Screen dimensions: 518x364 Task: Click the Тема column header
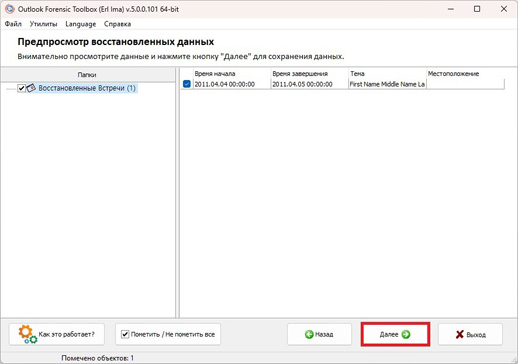[387, 74]
